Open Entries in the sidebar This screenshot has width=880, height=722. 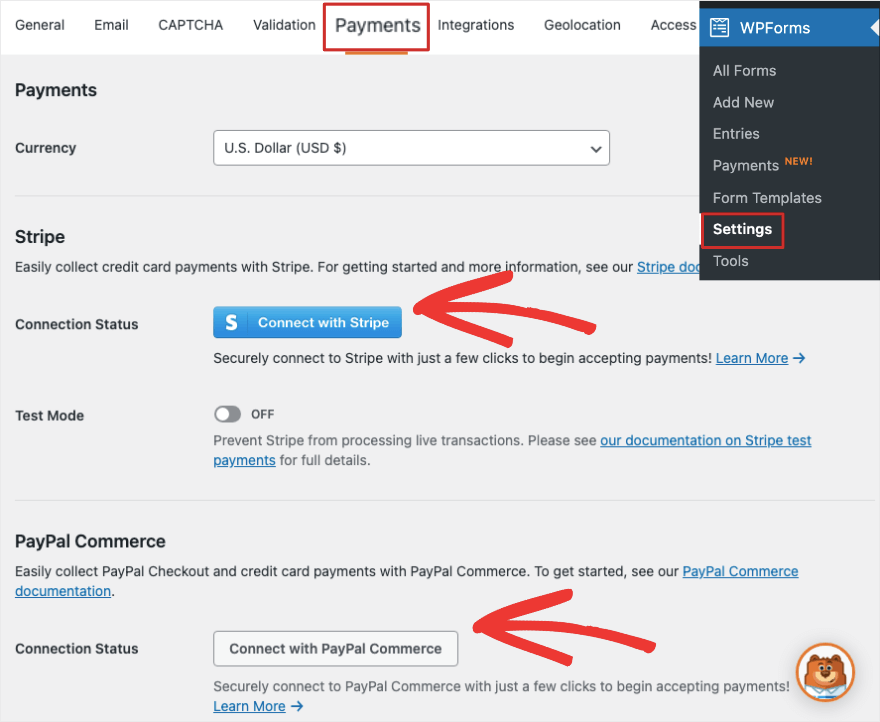pos(736,134)
